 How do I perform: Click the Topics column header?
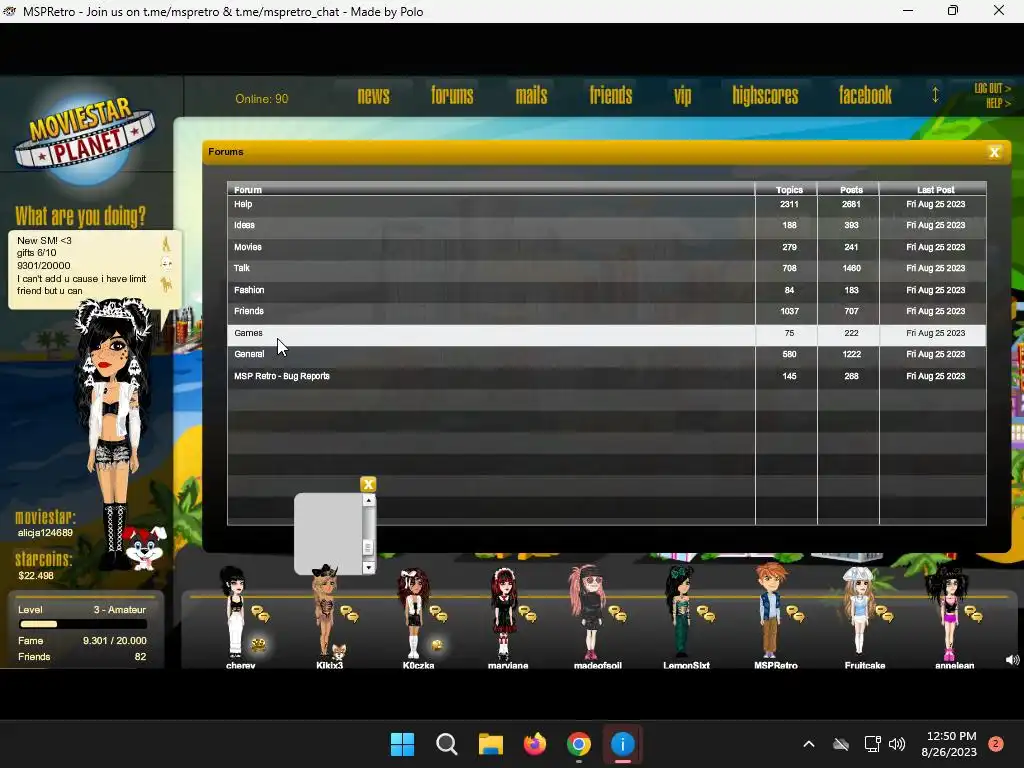click(787, 189)
